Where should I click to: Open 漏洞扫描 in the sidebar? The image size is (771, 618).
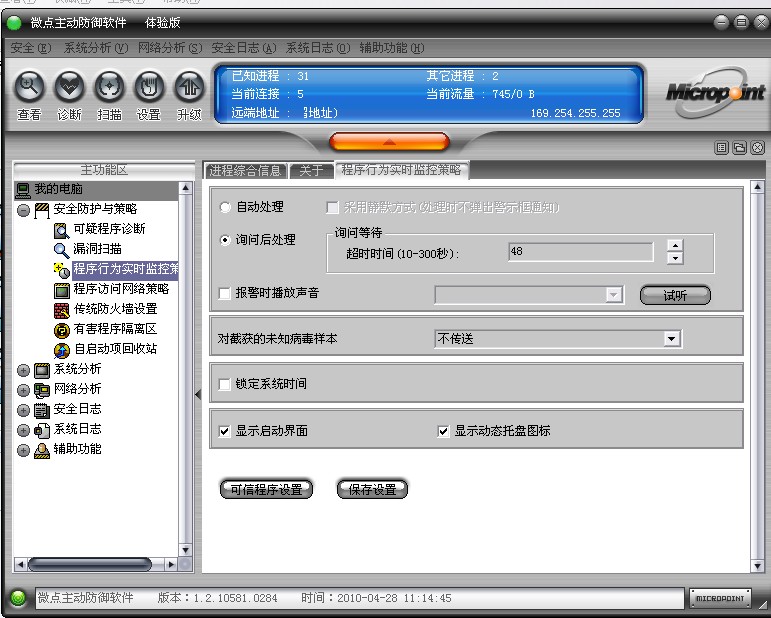point(97,249)
